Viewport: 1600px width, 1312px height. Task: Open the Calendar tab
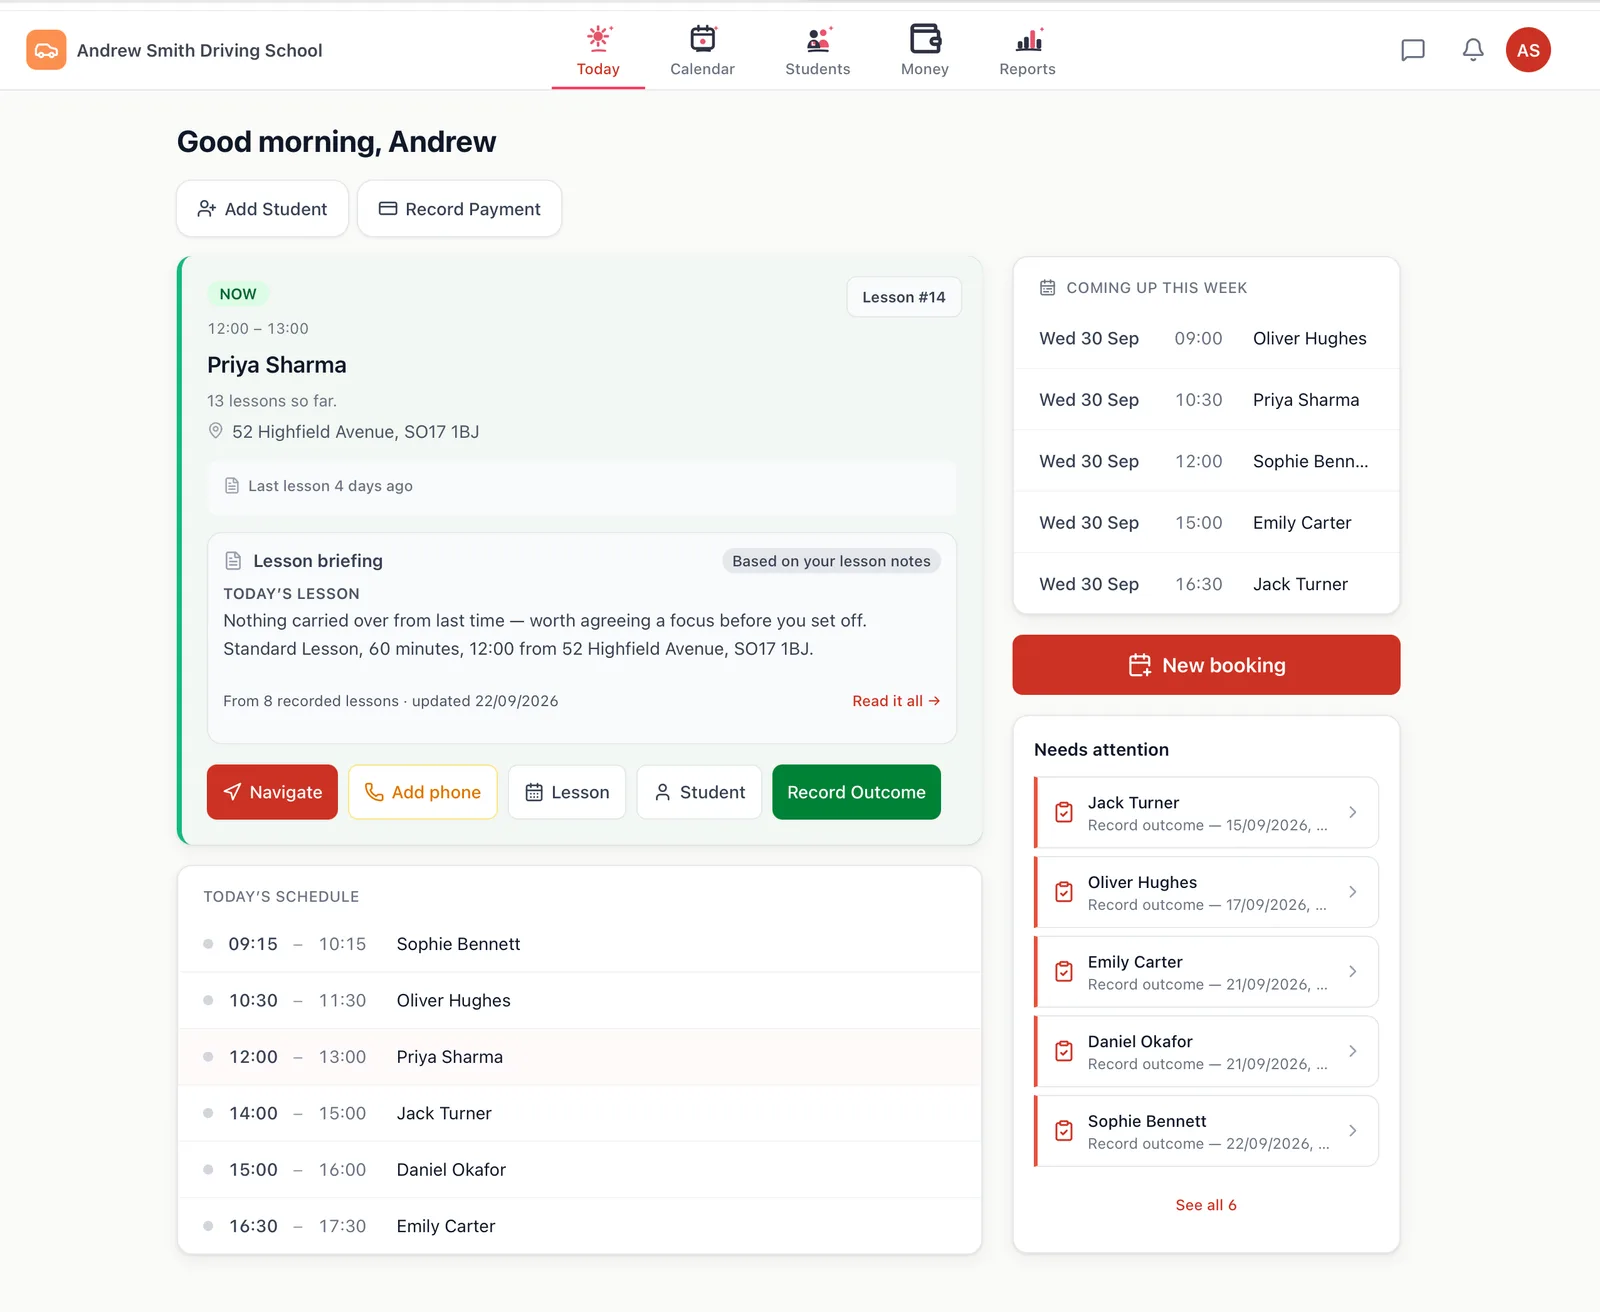pyautogui.click(x=702, y=51)
